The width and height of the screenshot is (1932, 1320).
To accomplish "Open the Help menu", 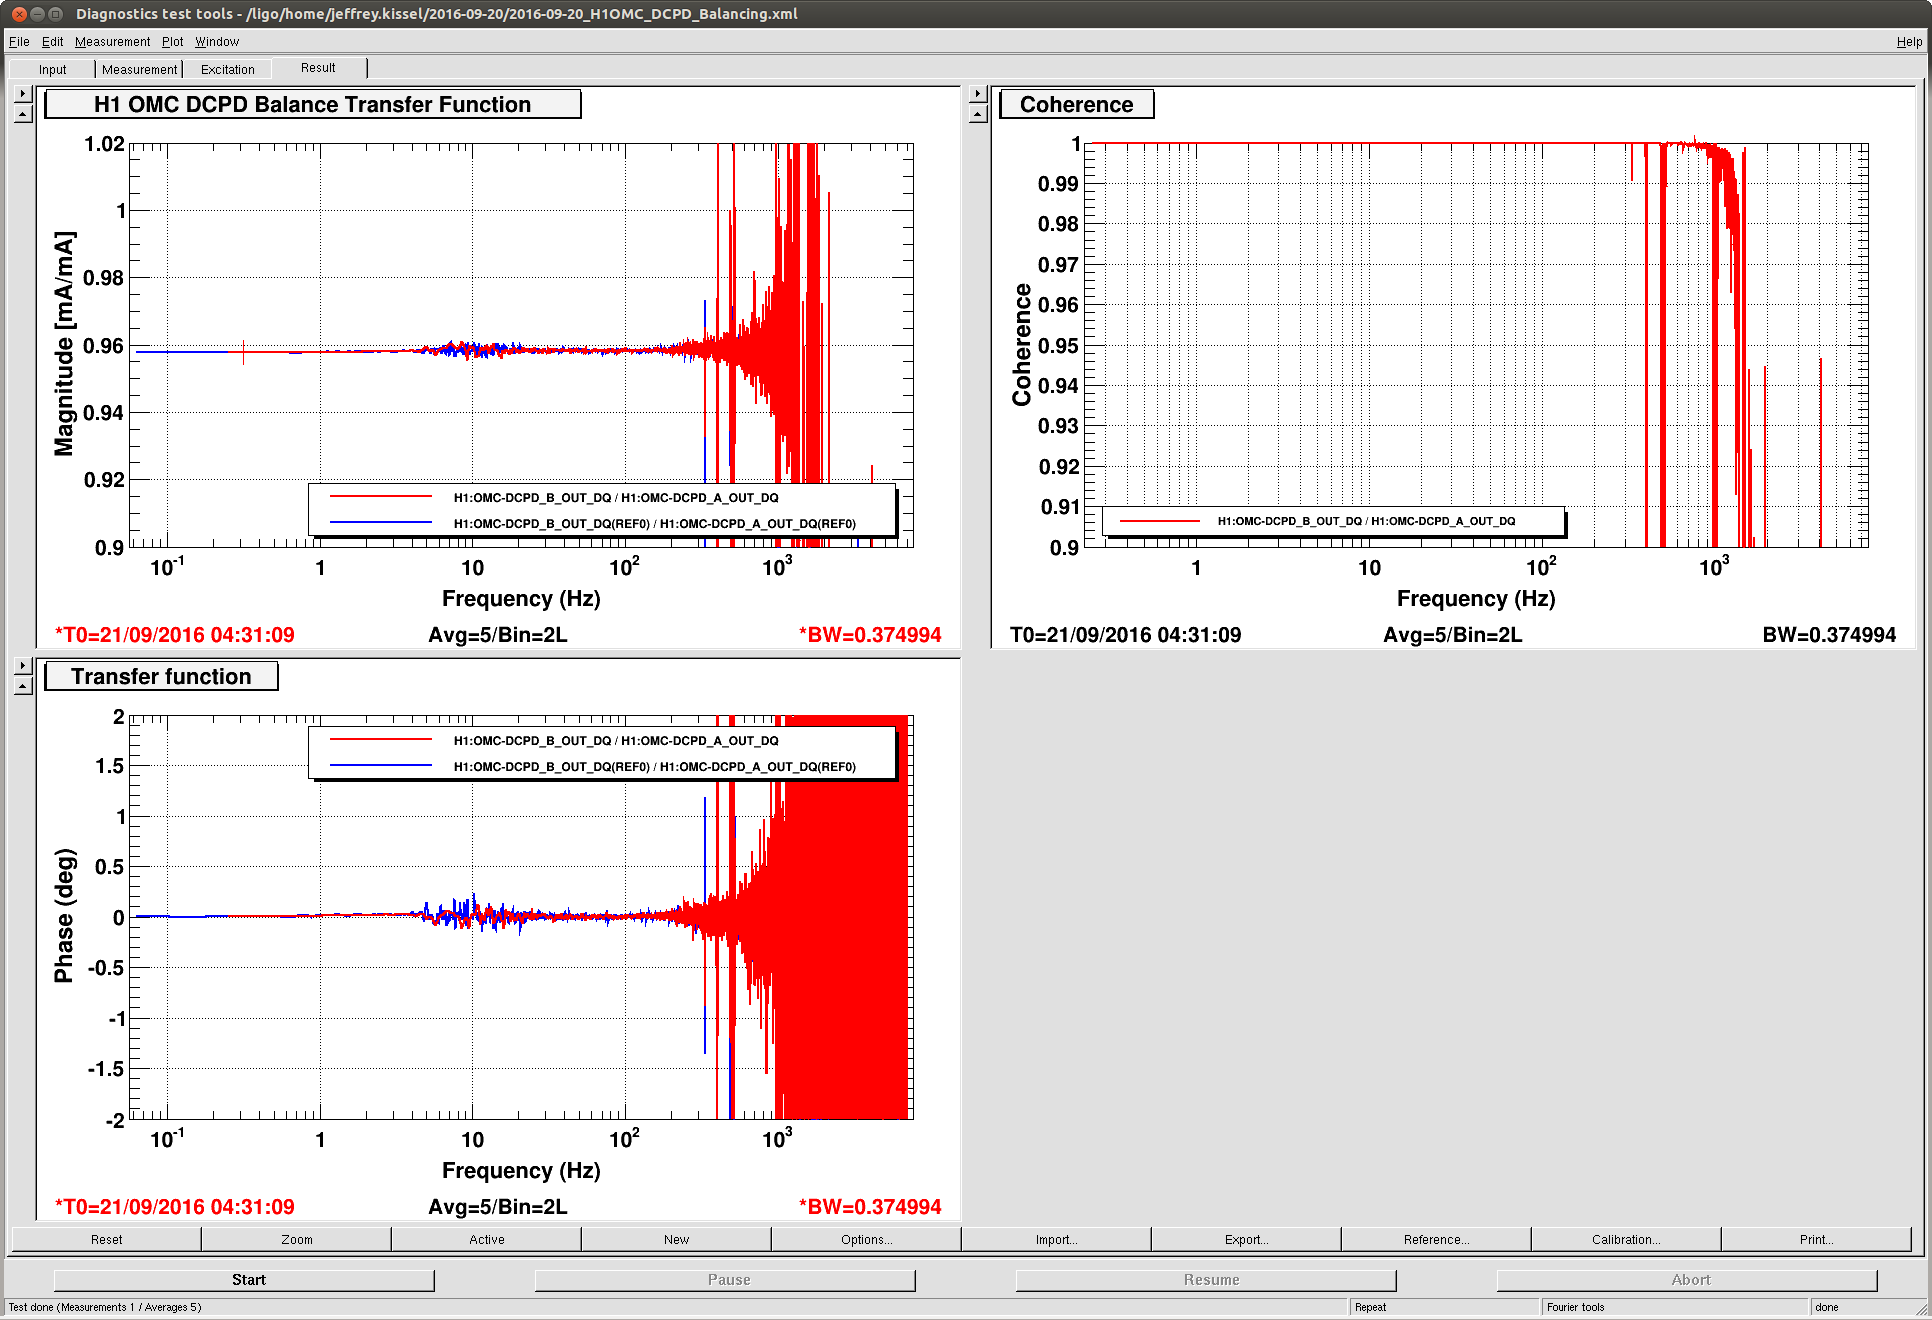I will pos(1908,41).
